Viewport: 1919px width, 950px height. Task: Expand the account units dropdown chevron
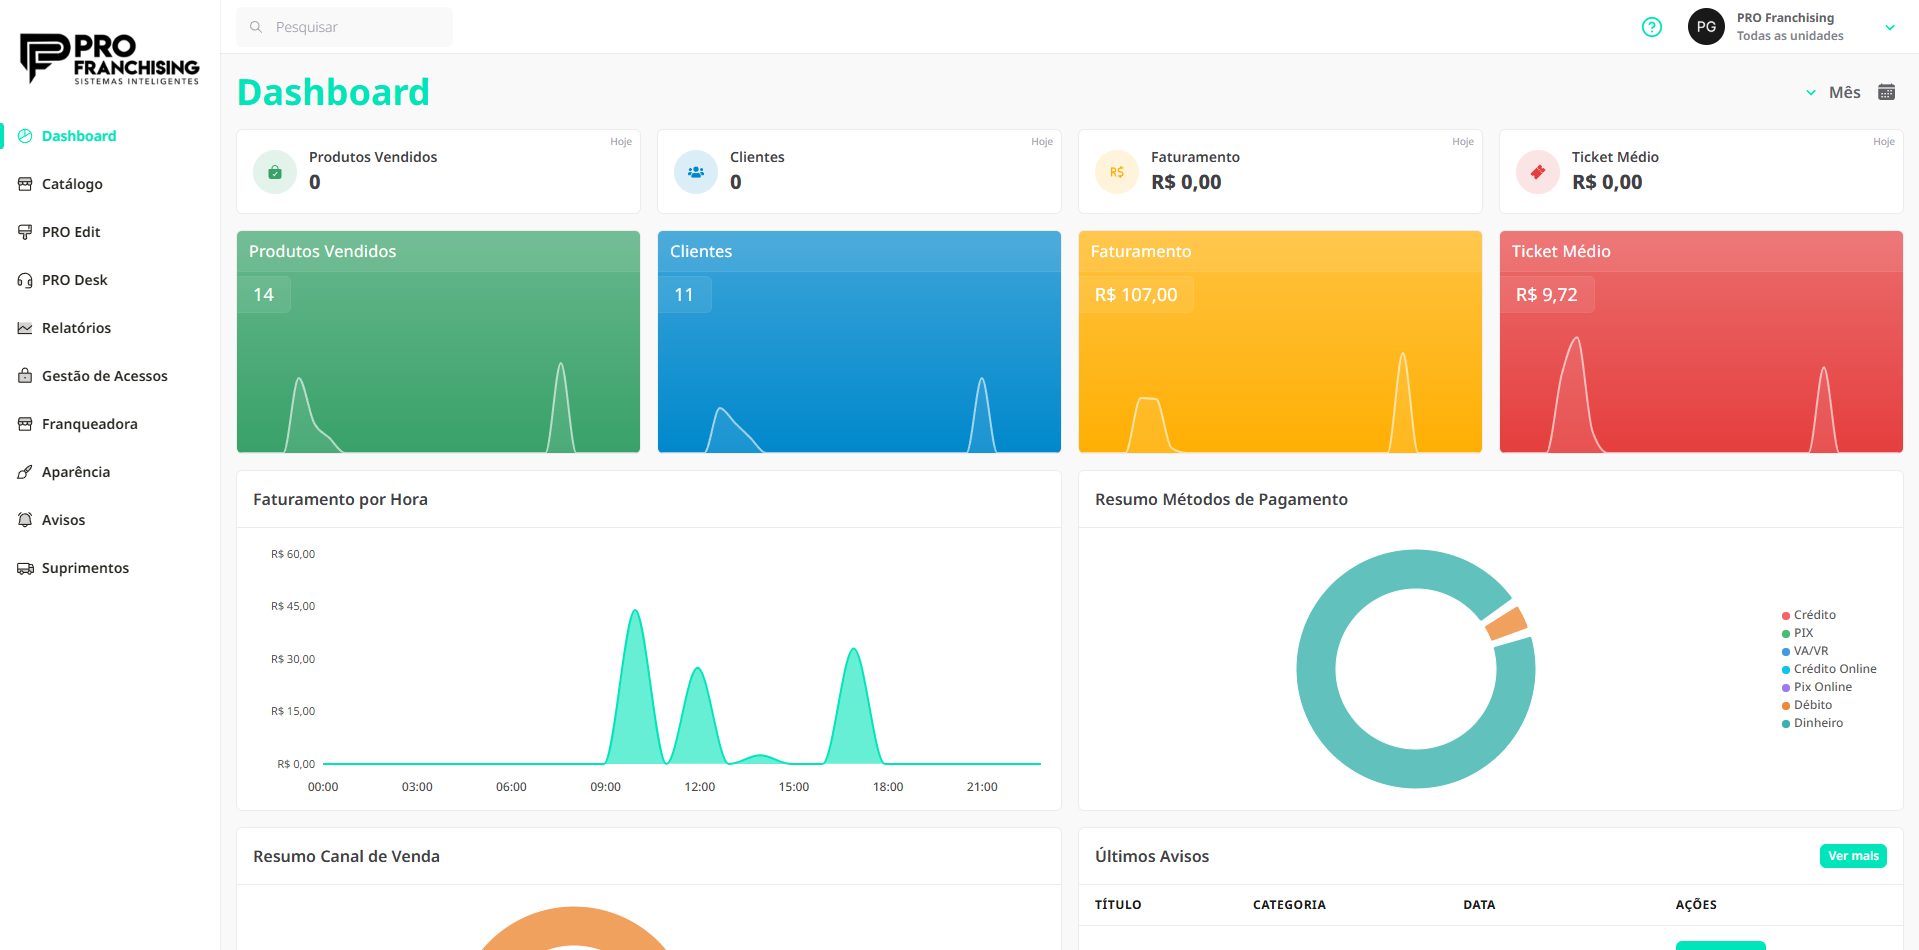(x=1889, y=27)
